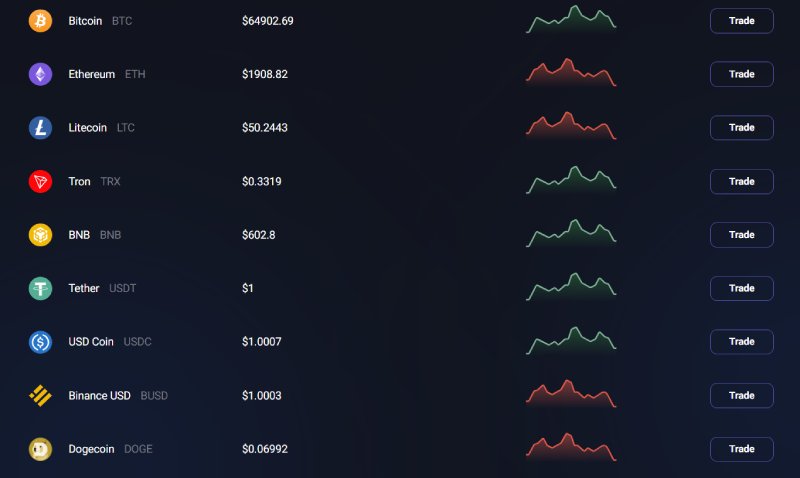Viewport: 800px width, 478px height.
Task: Click Trade button for USD Coin
Action: [x=741, y=342]
